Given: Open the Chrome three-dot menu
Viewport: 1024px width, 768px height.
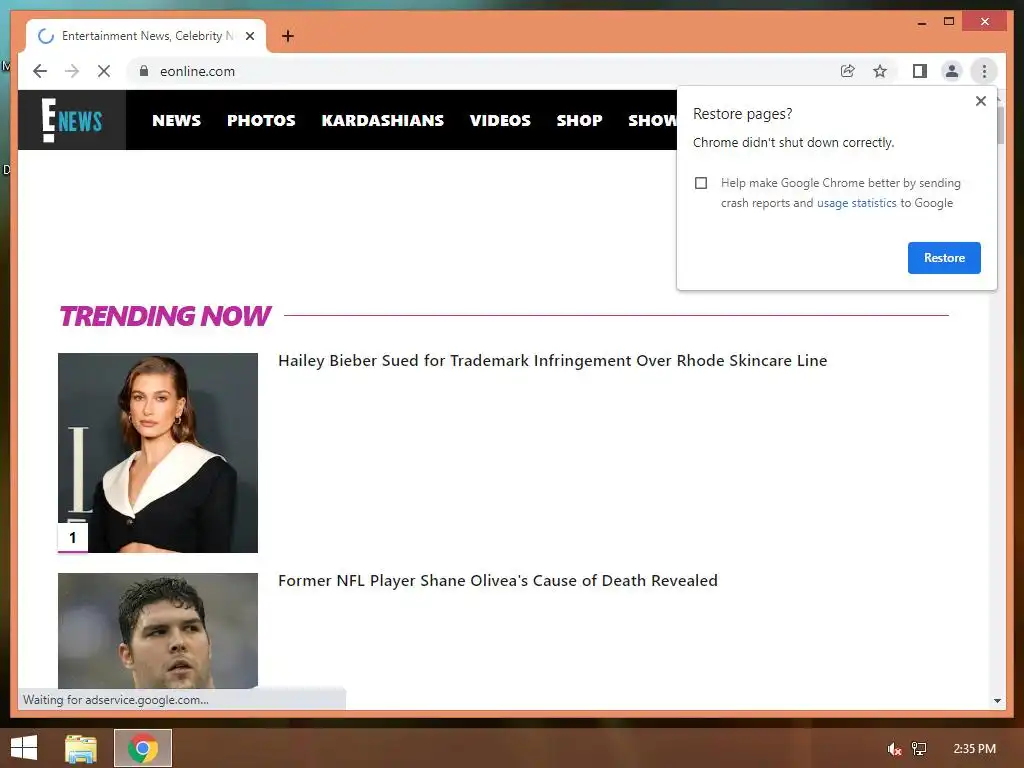Looking at the screenshot, I should pos(984,71).
